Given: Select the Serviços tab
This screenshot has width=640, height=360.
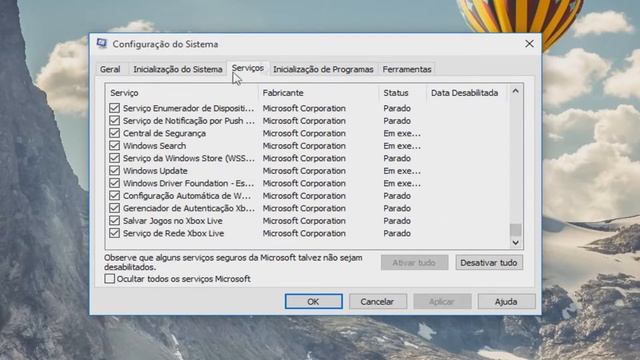Looking at the screenshot, I should 248,68.
